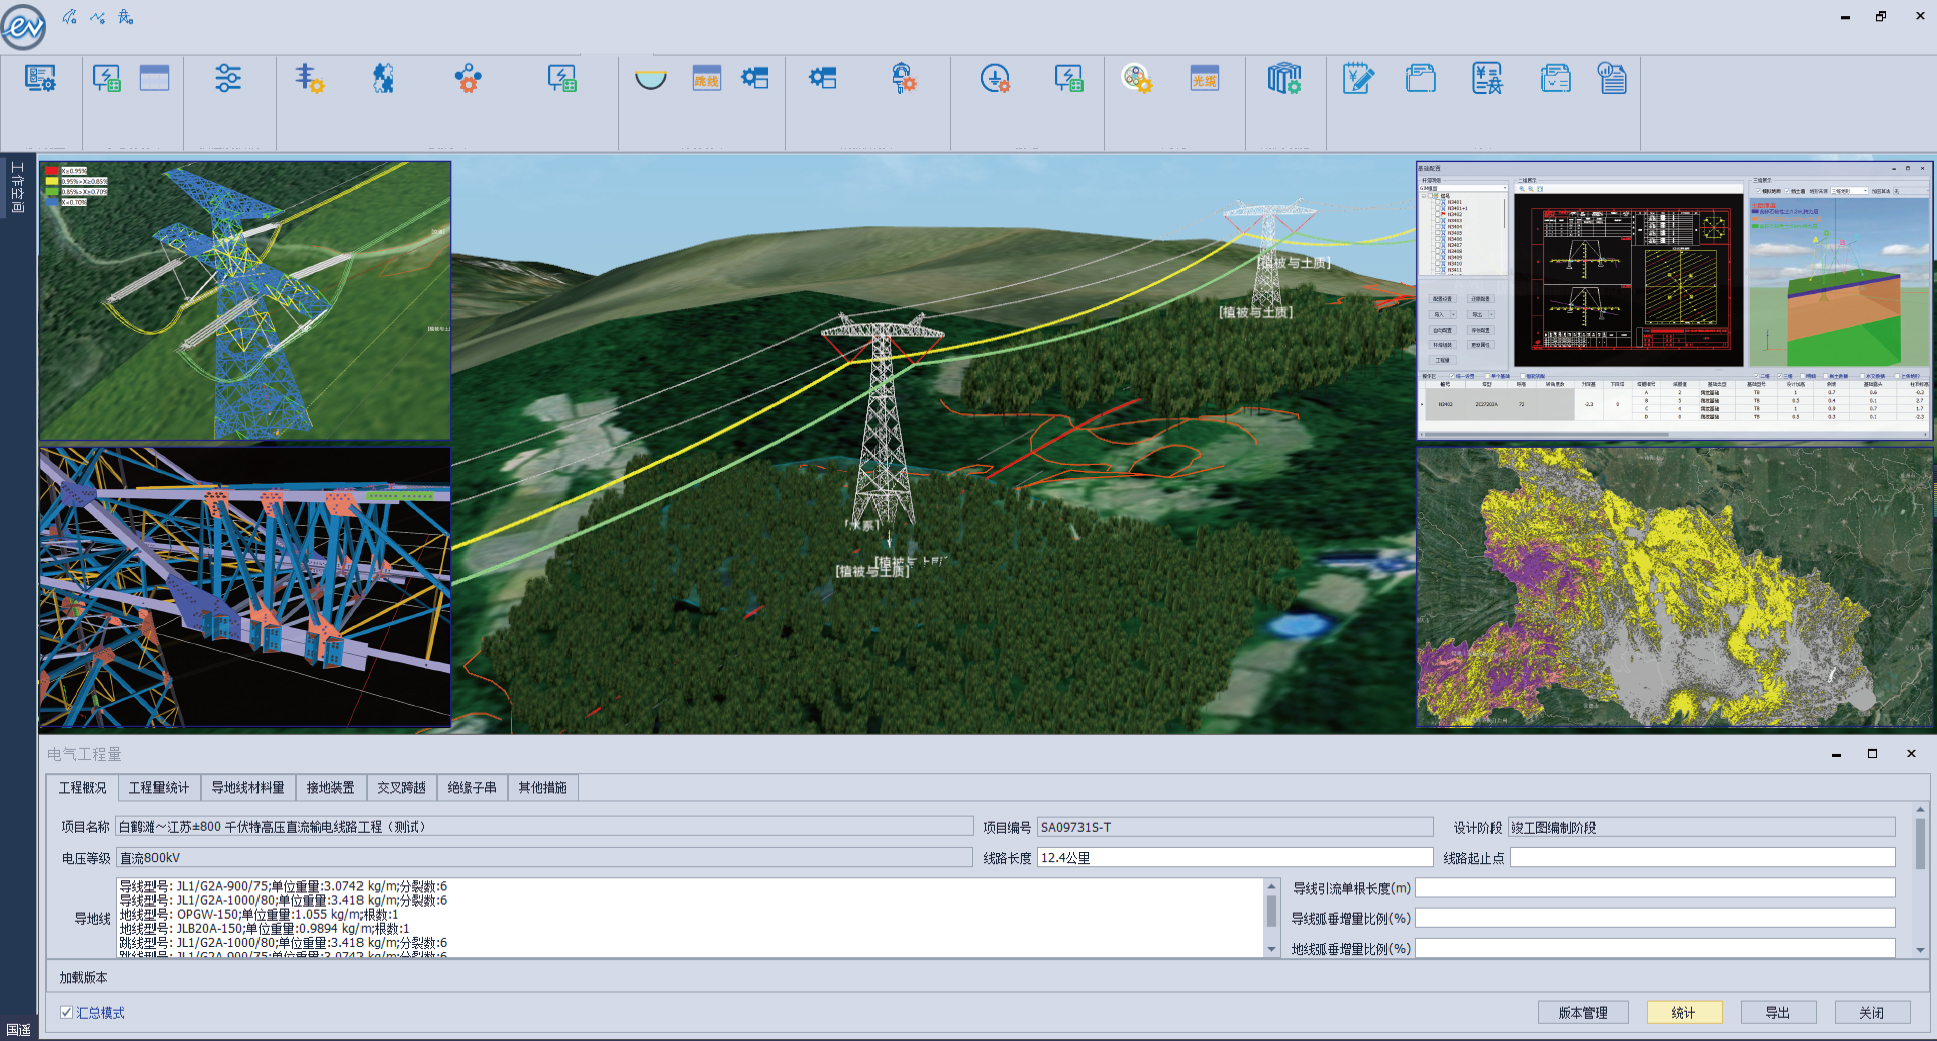The width and height of the screenshot is (1937, 1041).
Task: Collapse the 杆号 tree root node
Action: point(1426,196)
